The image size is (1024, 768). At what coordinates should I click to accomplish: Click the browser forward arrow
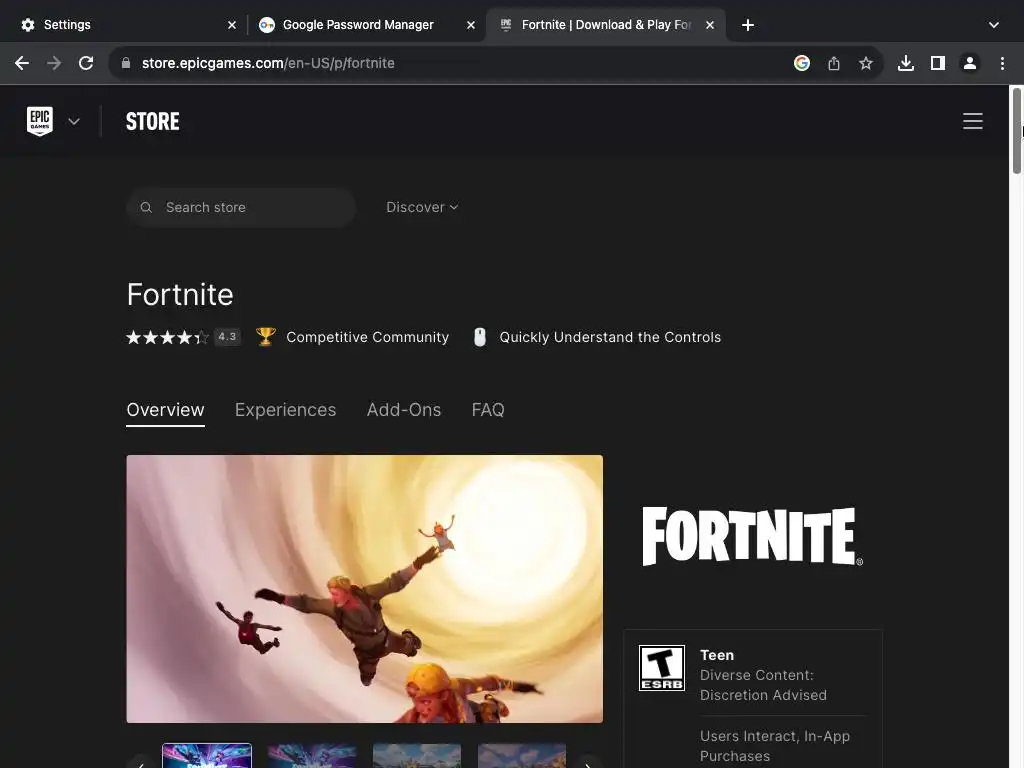click(x=54, y=63)
